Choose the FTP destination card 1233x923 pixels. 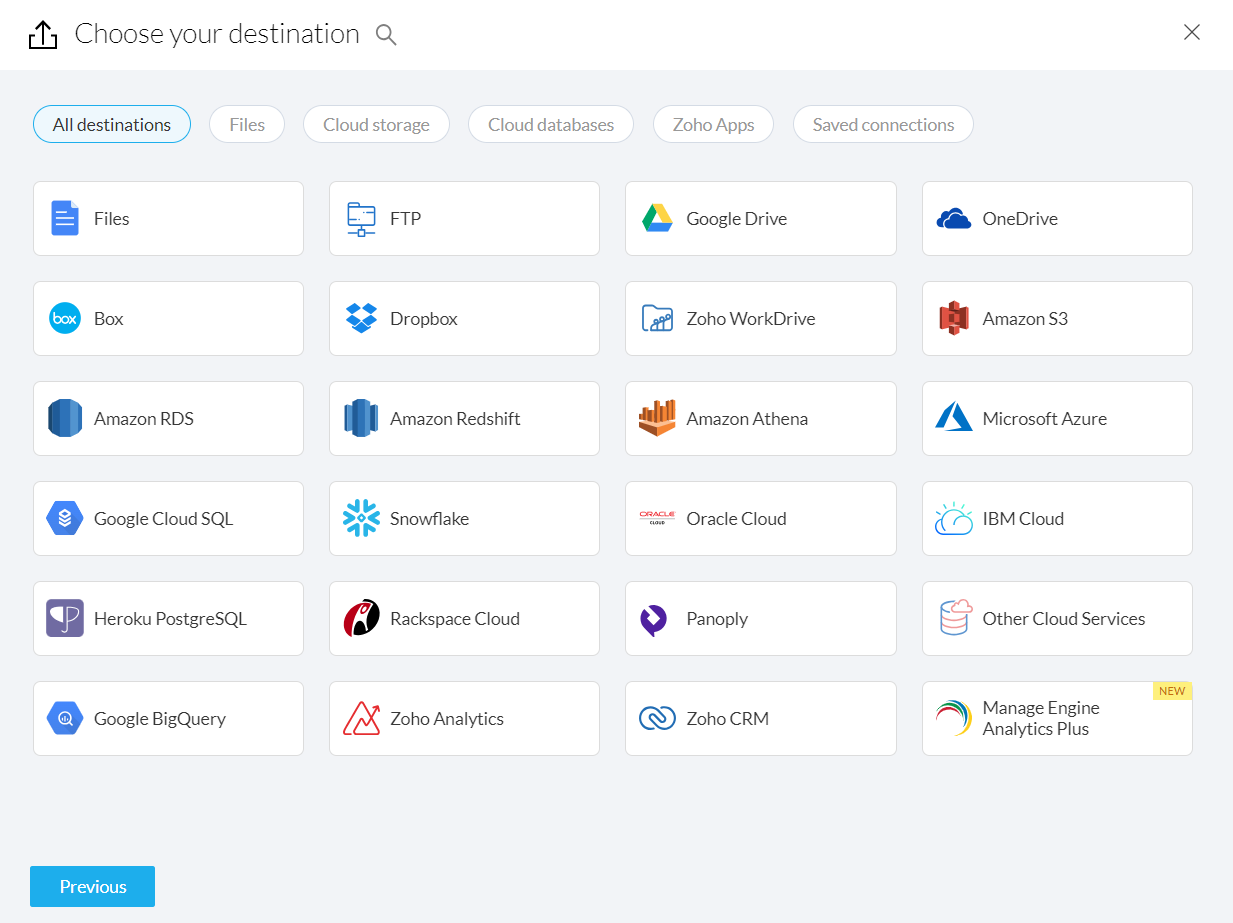pos(464,218)
